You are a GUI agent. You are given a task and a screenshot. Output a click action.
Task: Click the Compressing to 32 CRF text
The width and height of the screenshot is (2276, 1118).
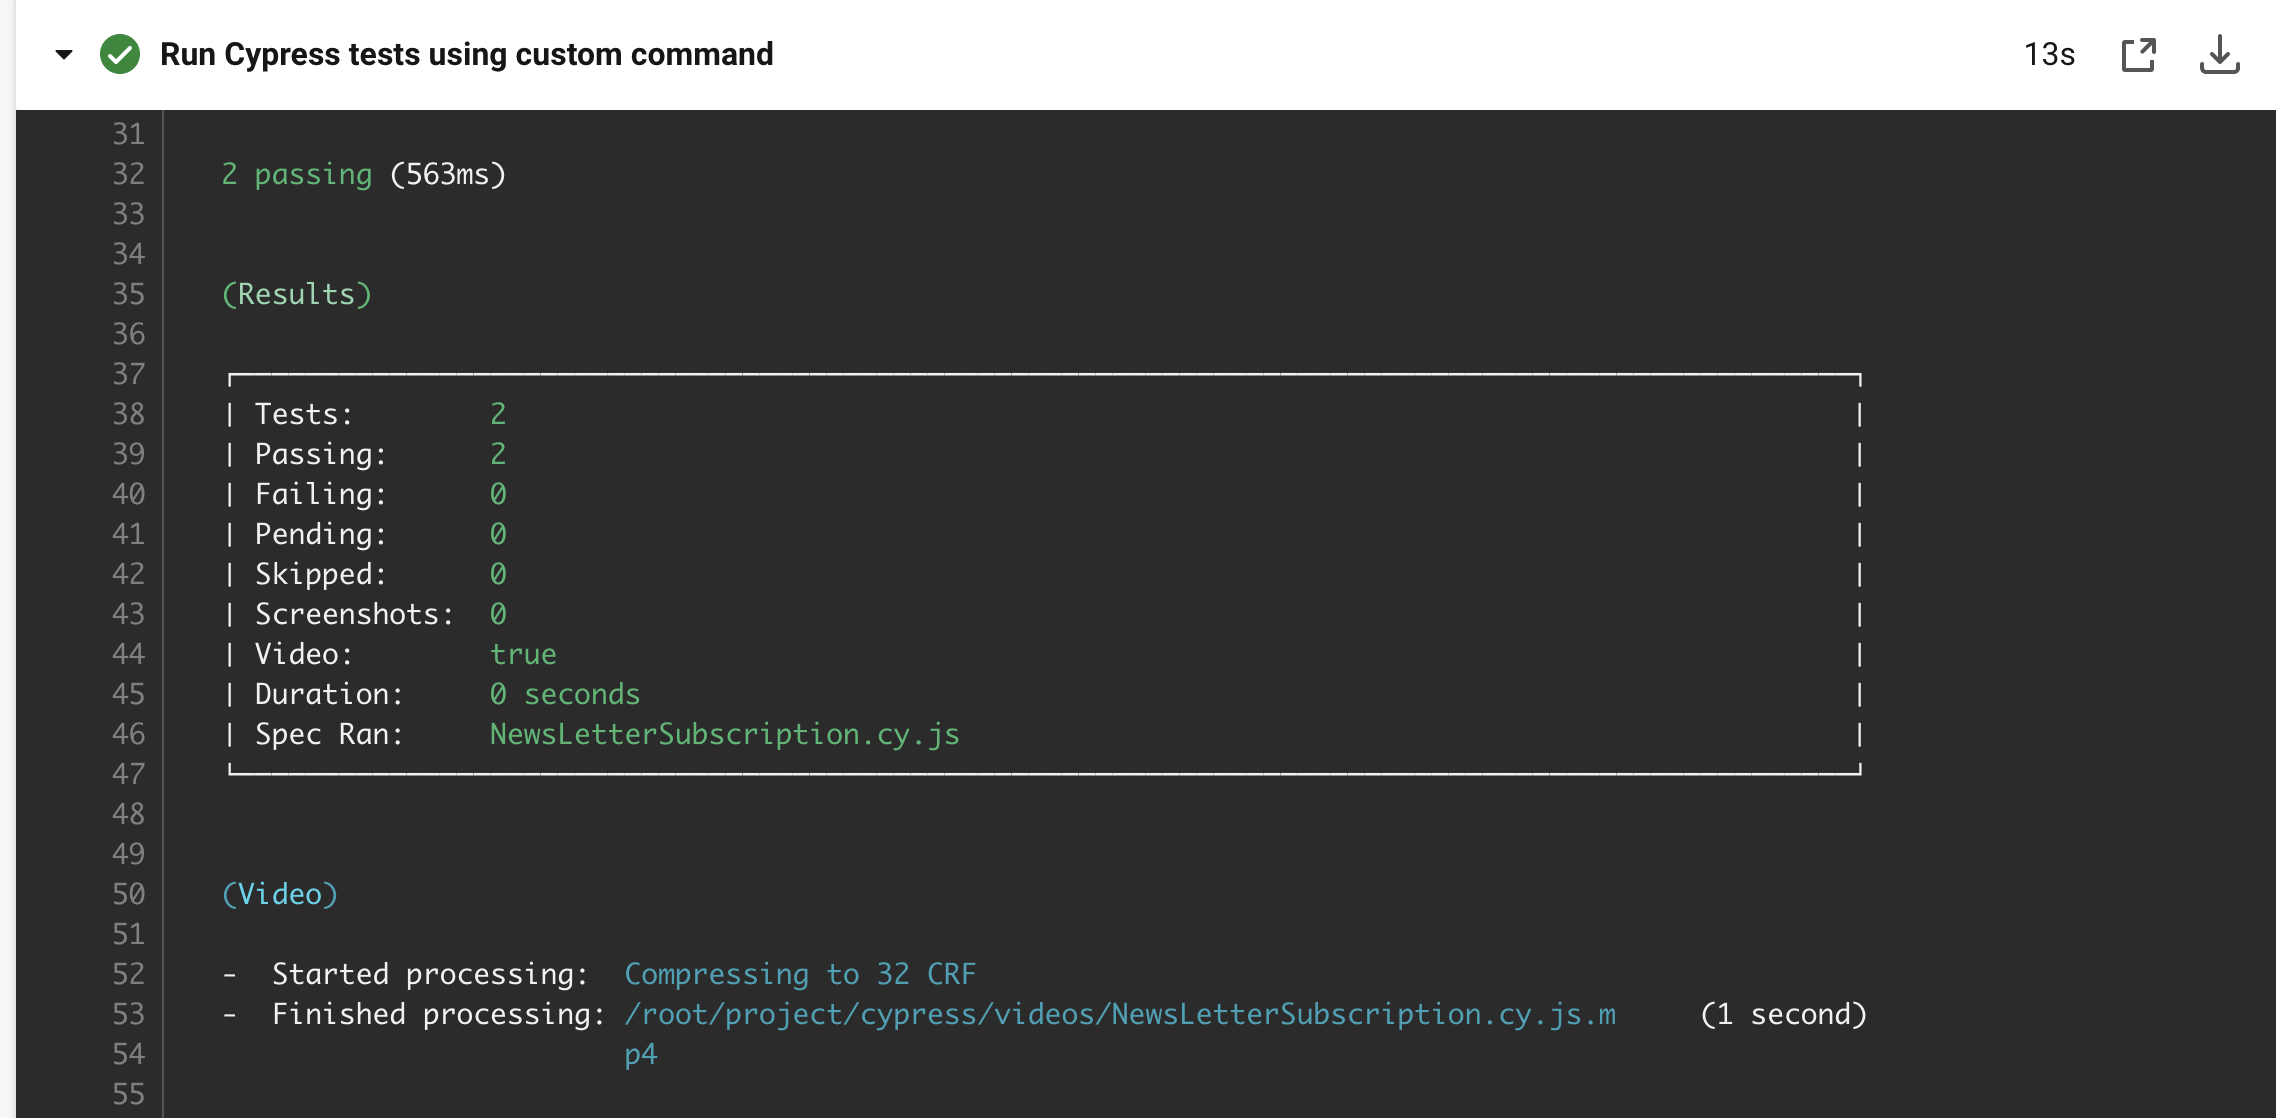pos(800,974)
